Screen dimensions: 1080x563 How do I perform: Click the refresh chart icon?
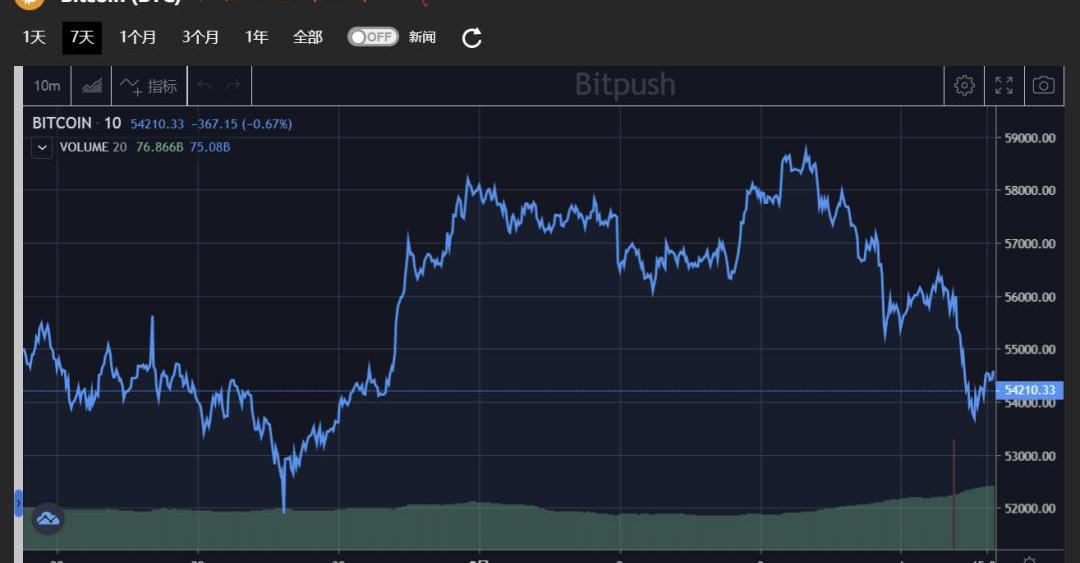tap(472, 38)
